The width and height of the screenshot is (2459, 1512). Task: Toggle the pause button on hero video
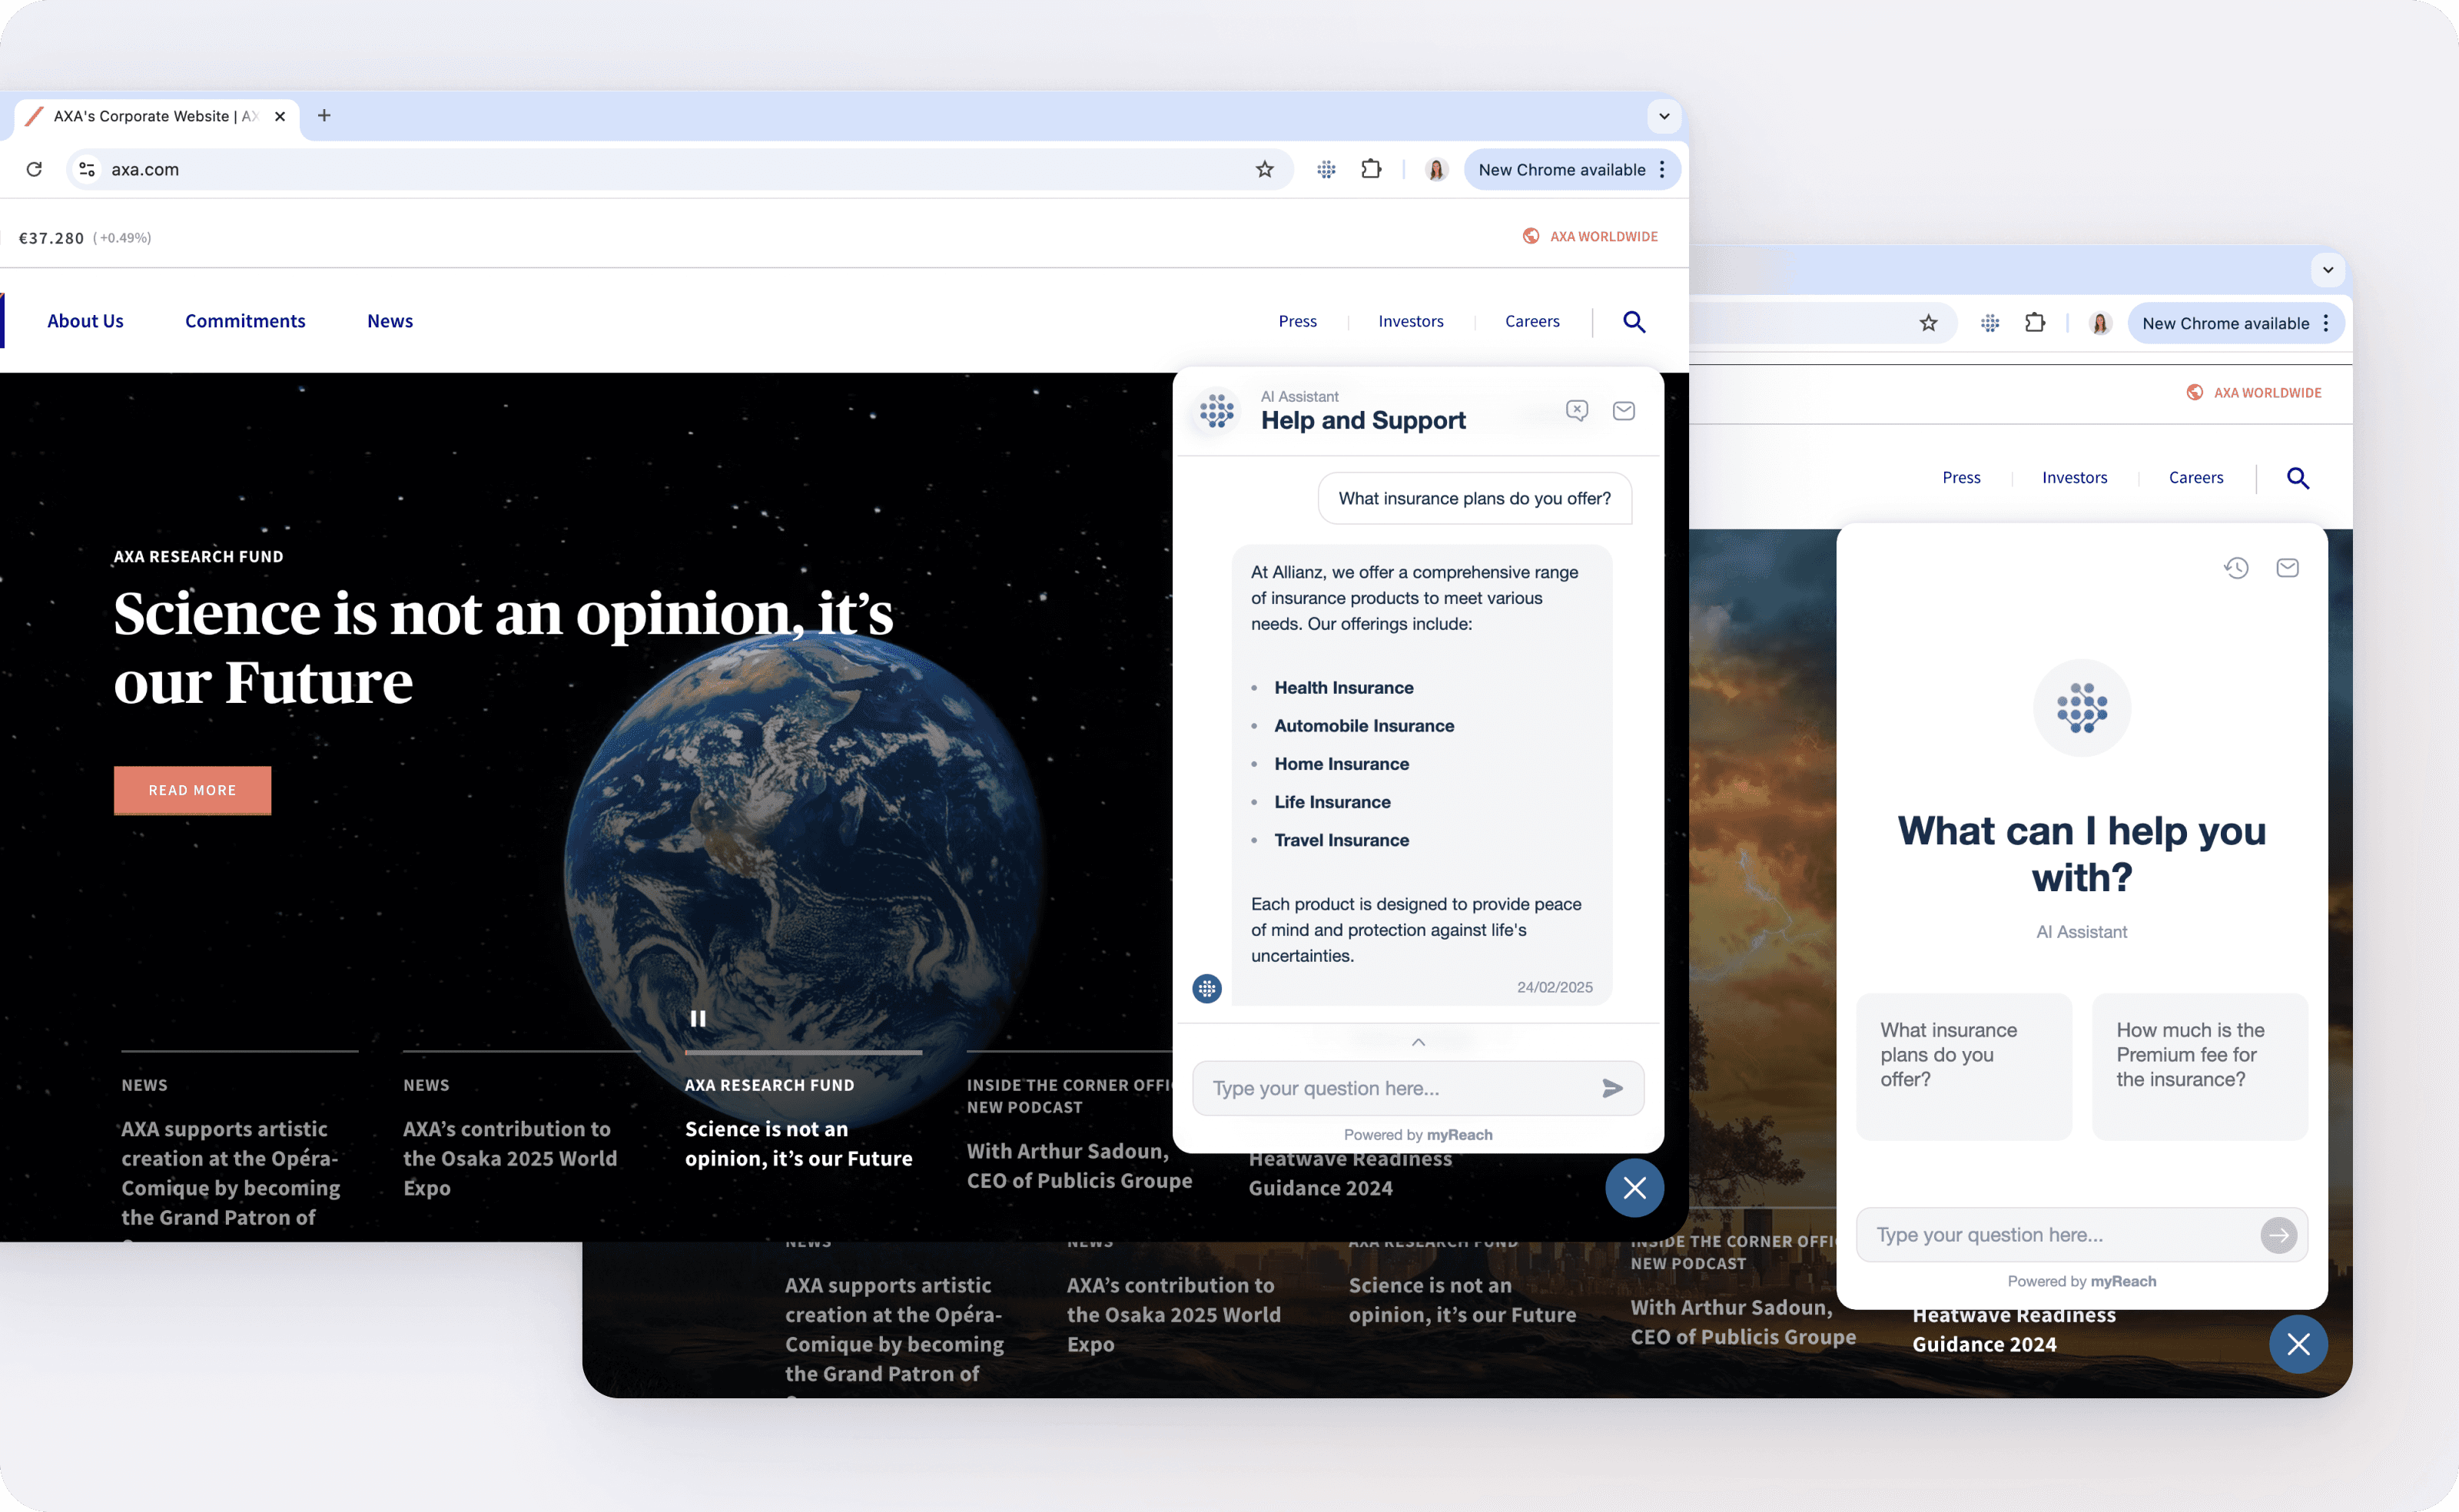[x=697, y=1015]
